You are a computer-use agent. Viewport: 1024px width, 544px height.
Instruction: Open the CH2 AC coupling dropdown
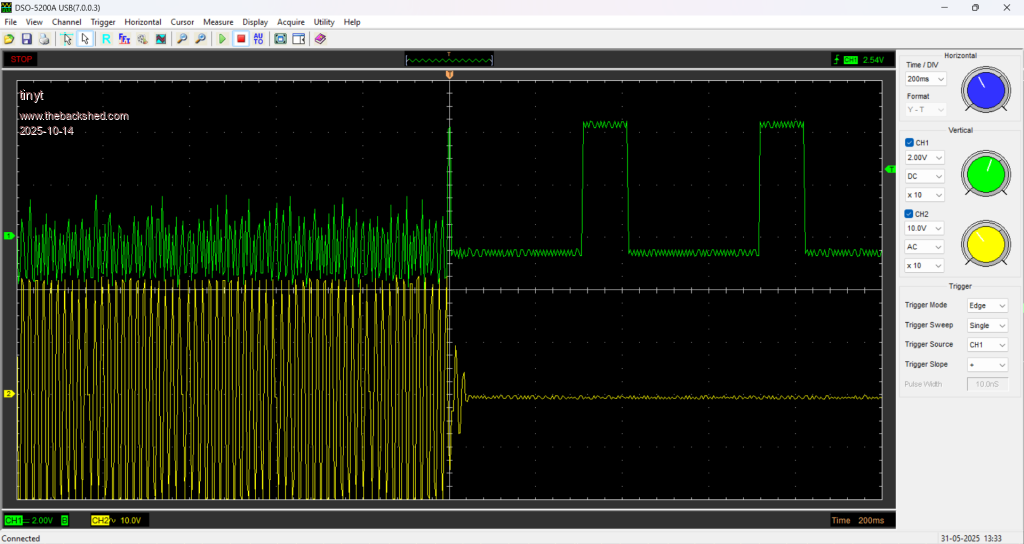click(924, 247)
